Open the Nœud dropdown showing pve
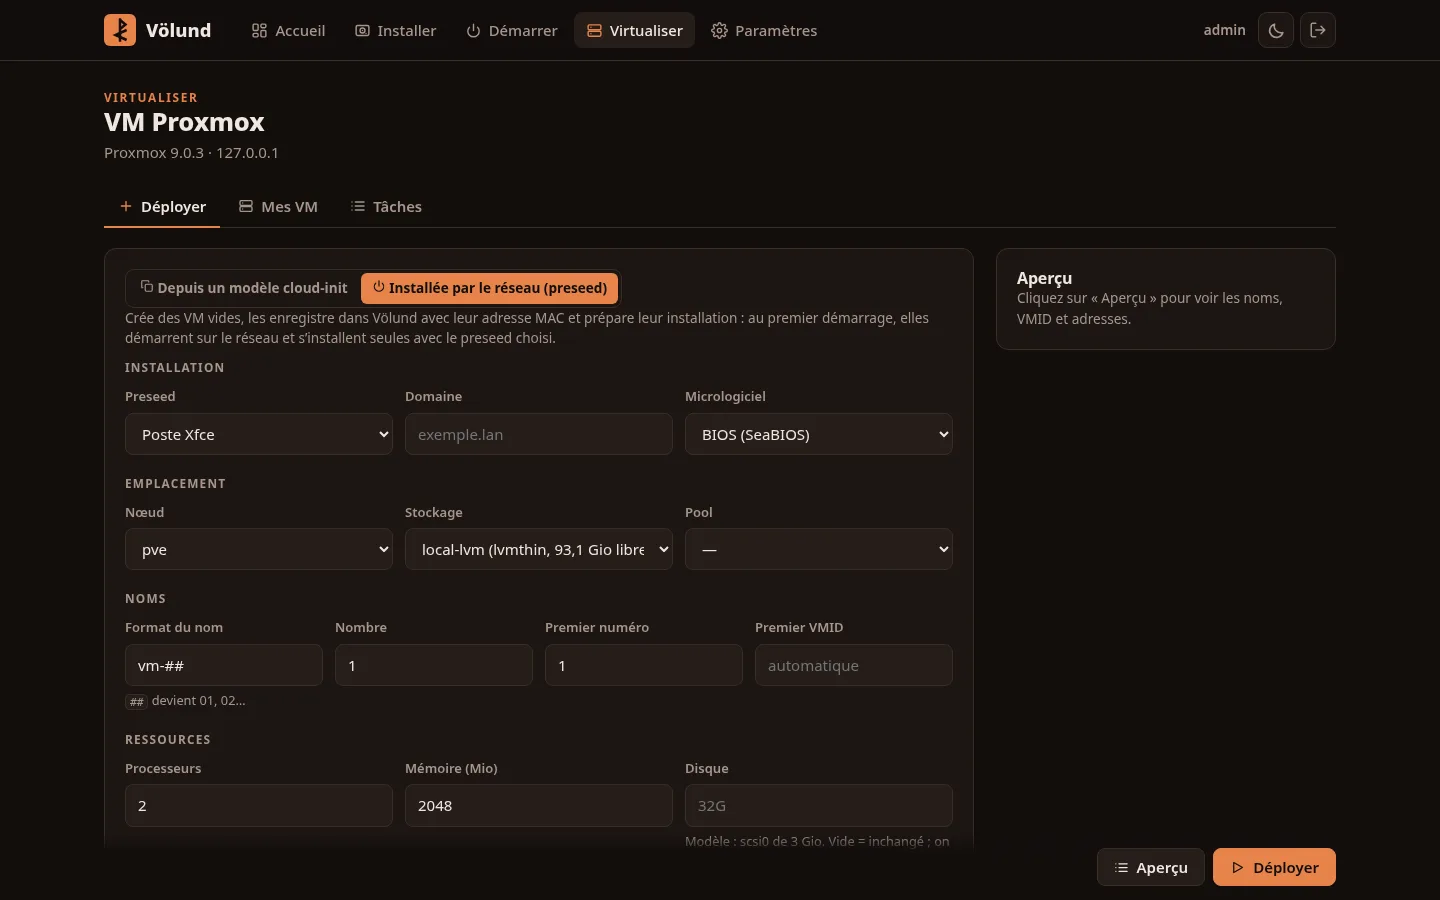Viewport: 1440px width, 900px height. click(259, 550)
